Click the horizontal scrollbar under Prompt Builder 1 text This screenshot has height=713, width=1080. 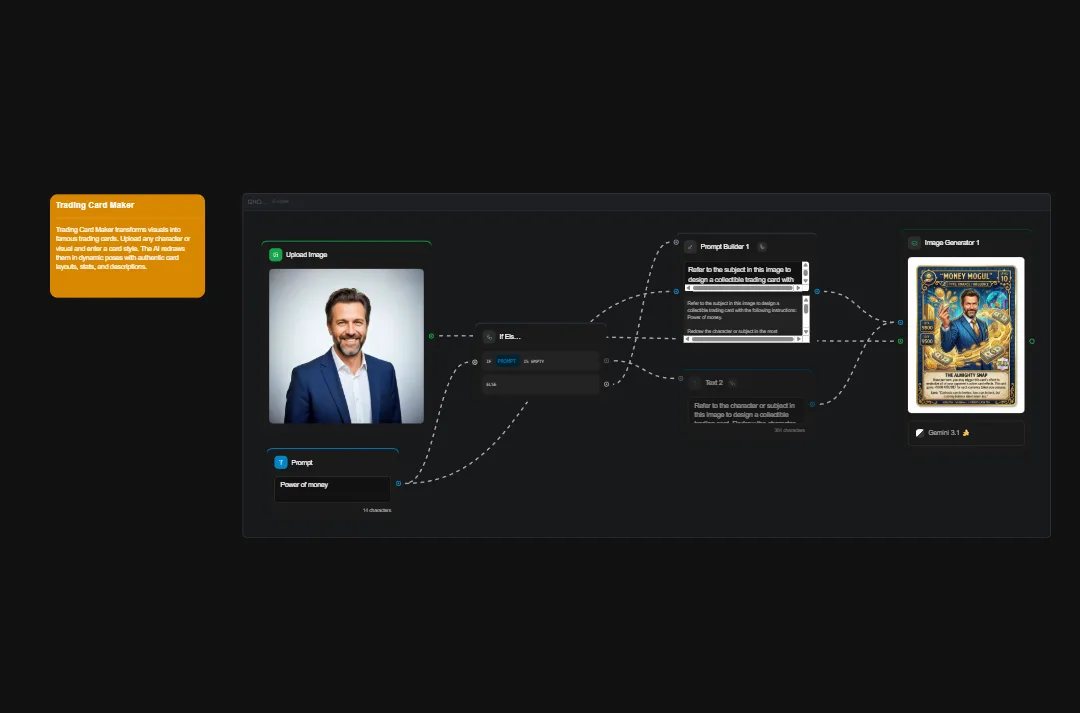pyautogui.click(x=742, y=287)
